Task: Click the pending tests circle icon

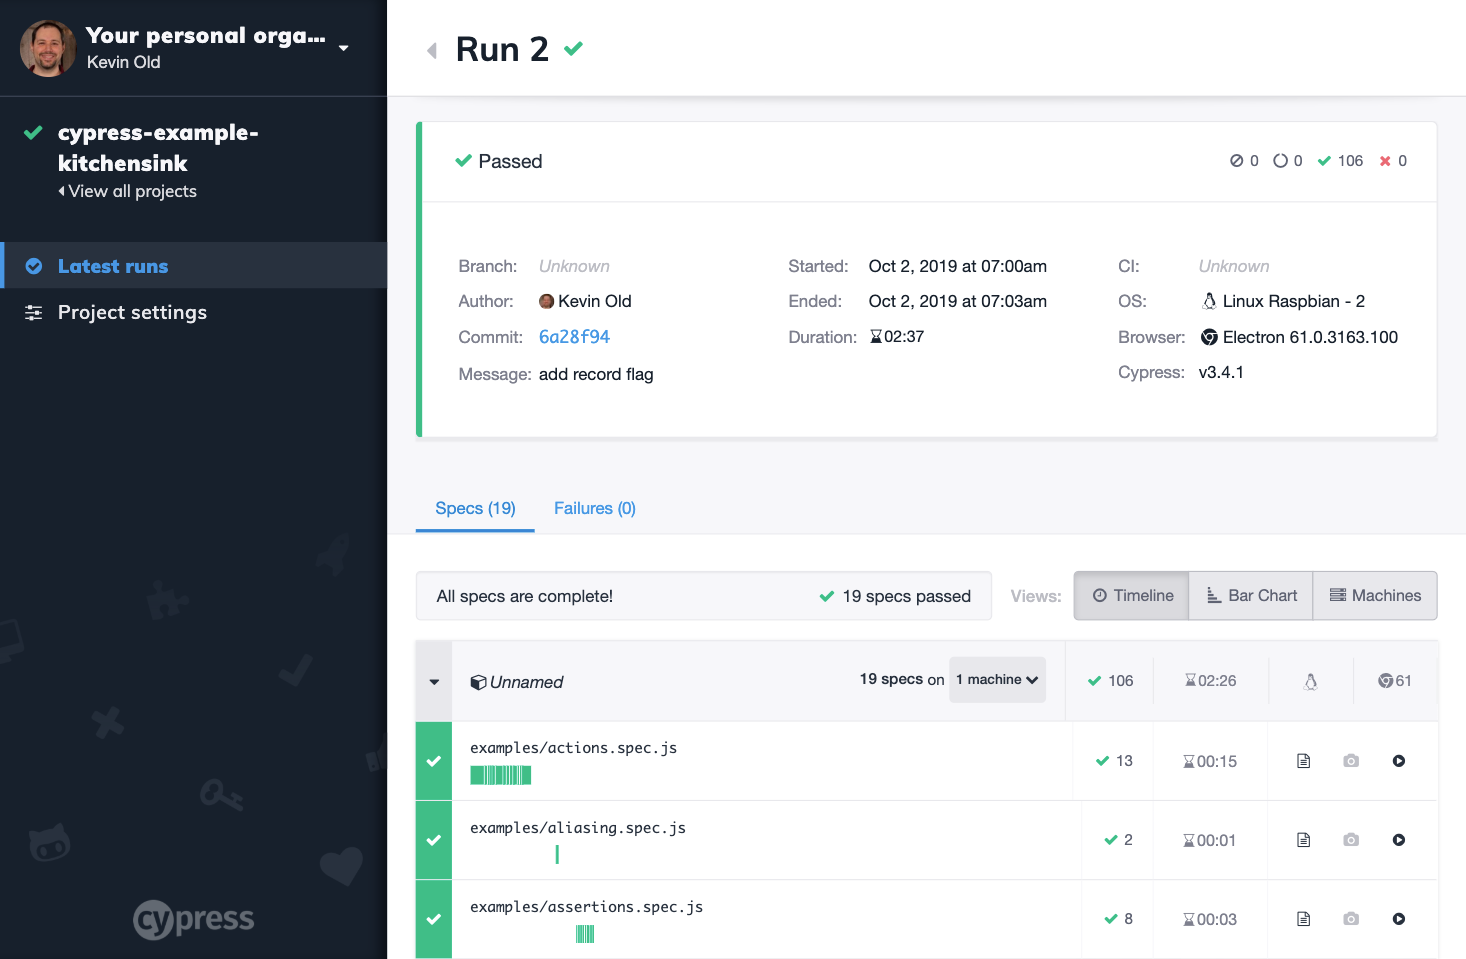Action: pyautogui.click(x=1280, y=161)
